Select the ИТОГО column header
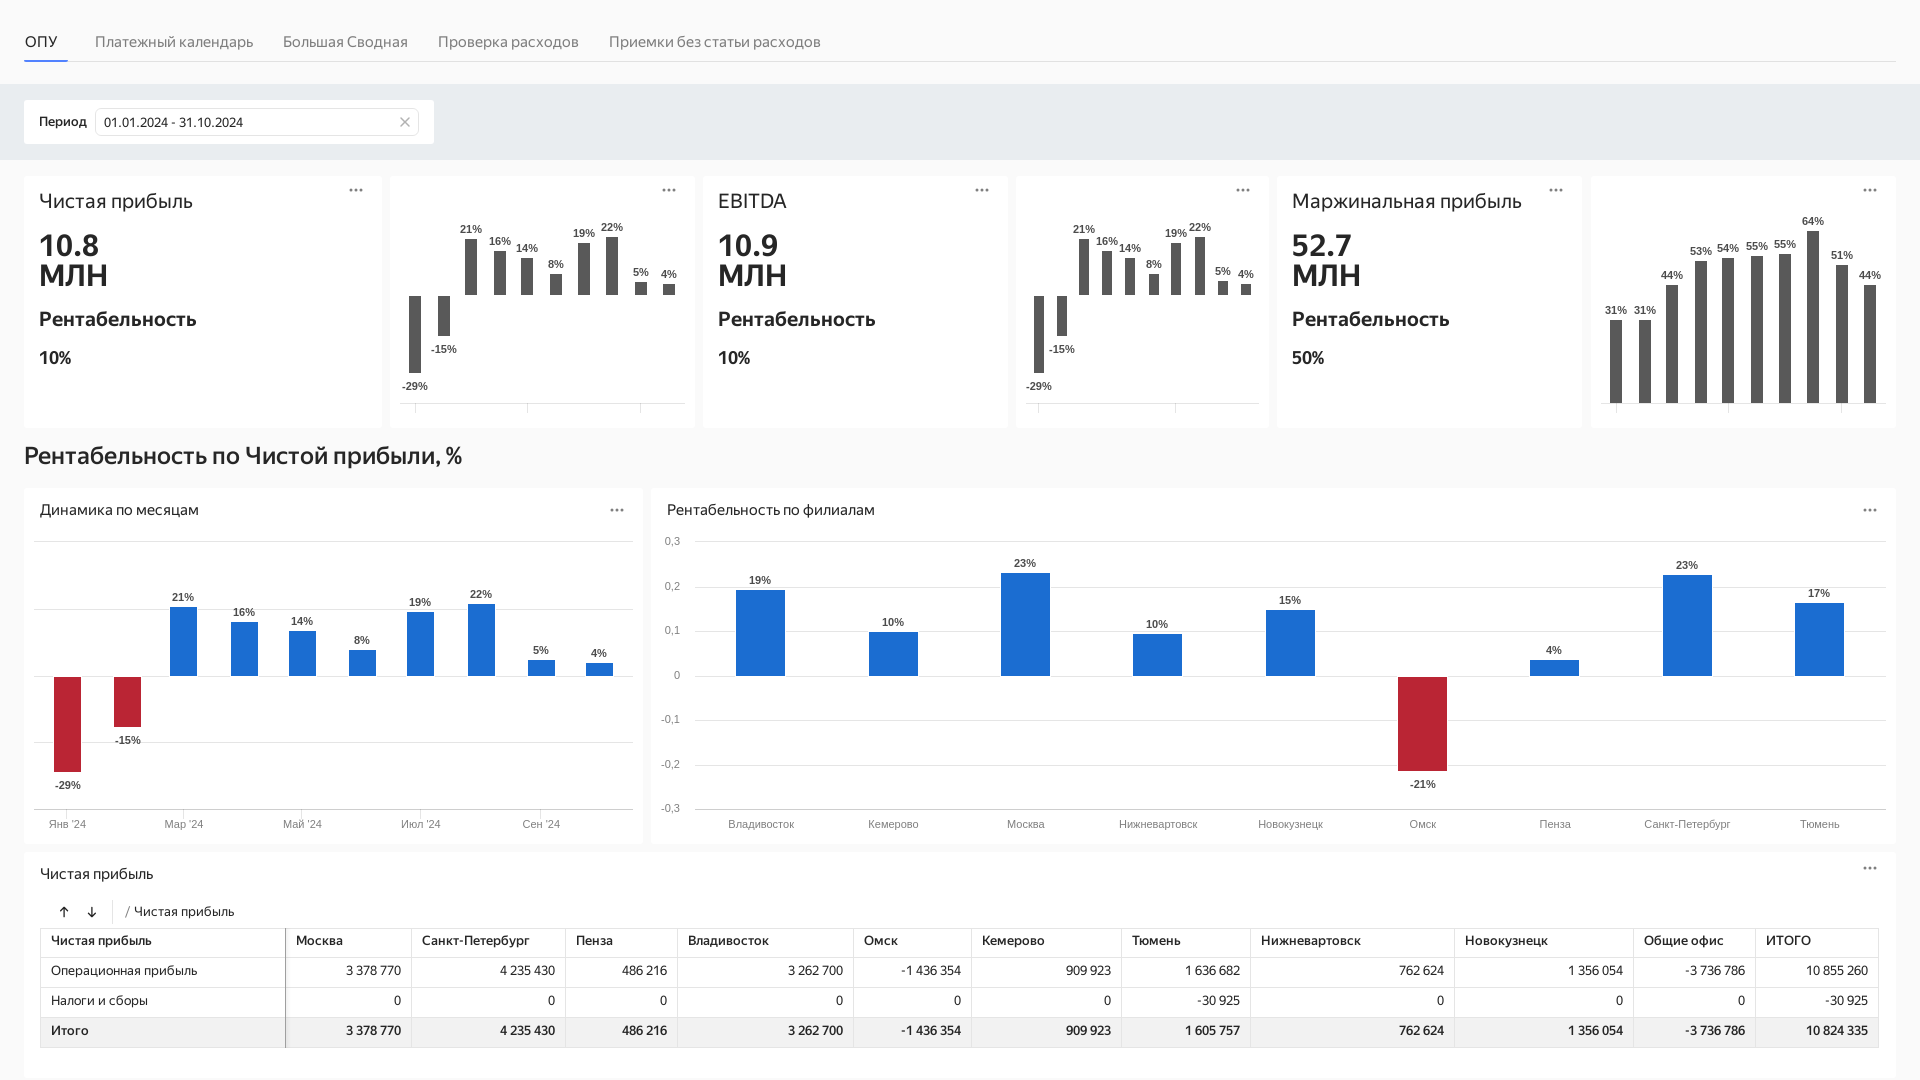The height and width of the screenshot is (1080, 1920). click(1816, 941)
